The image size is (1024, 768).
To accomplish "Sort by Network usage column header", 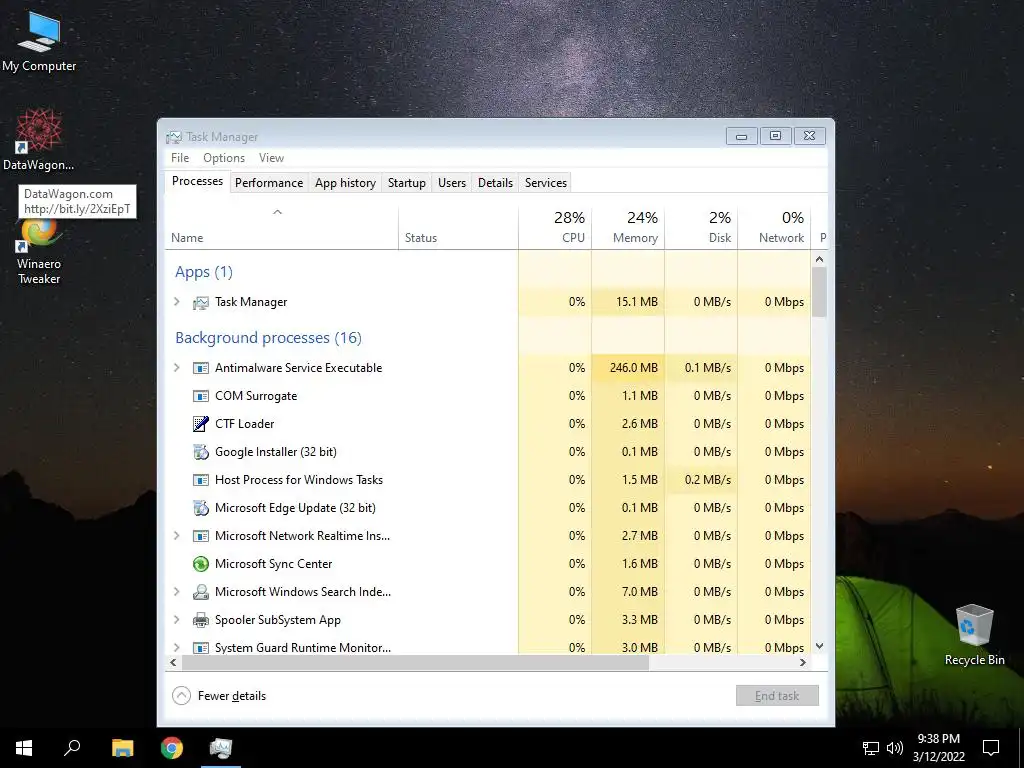I will (775, 227).
